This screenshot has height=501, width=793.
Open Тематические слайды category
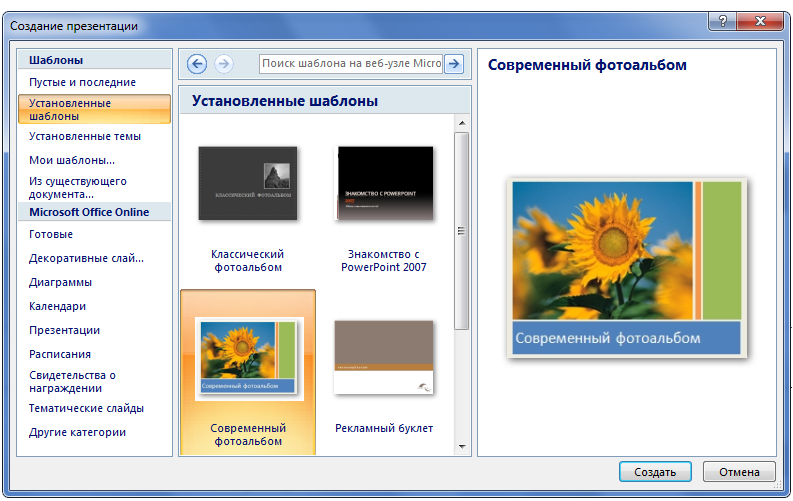tap(86, 408)
